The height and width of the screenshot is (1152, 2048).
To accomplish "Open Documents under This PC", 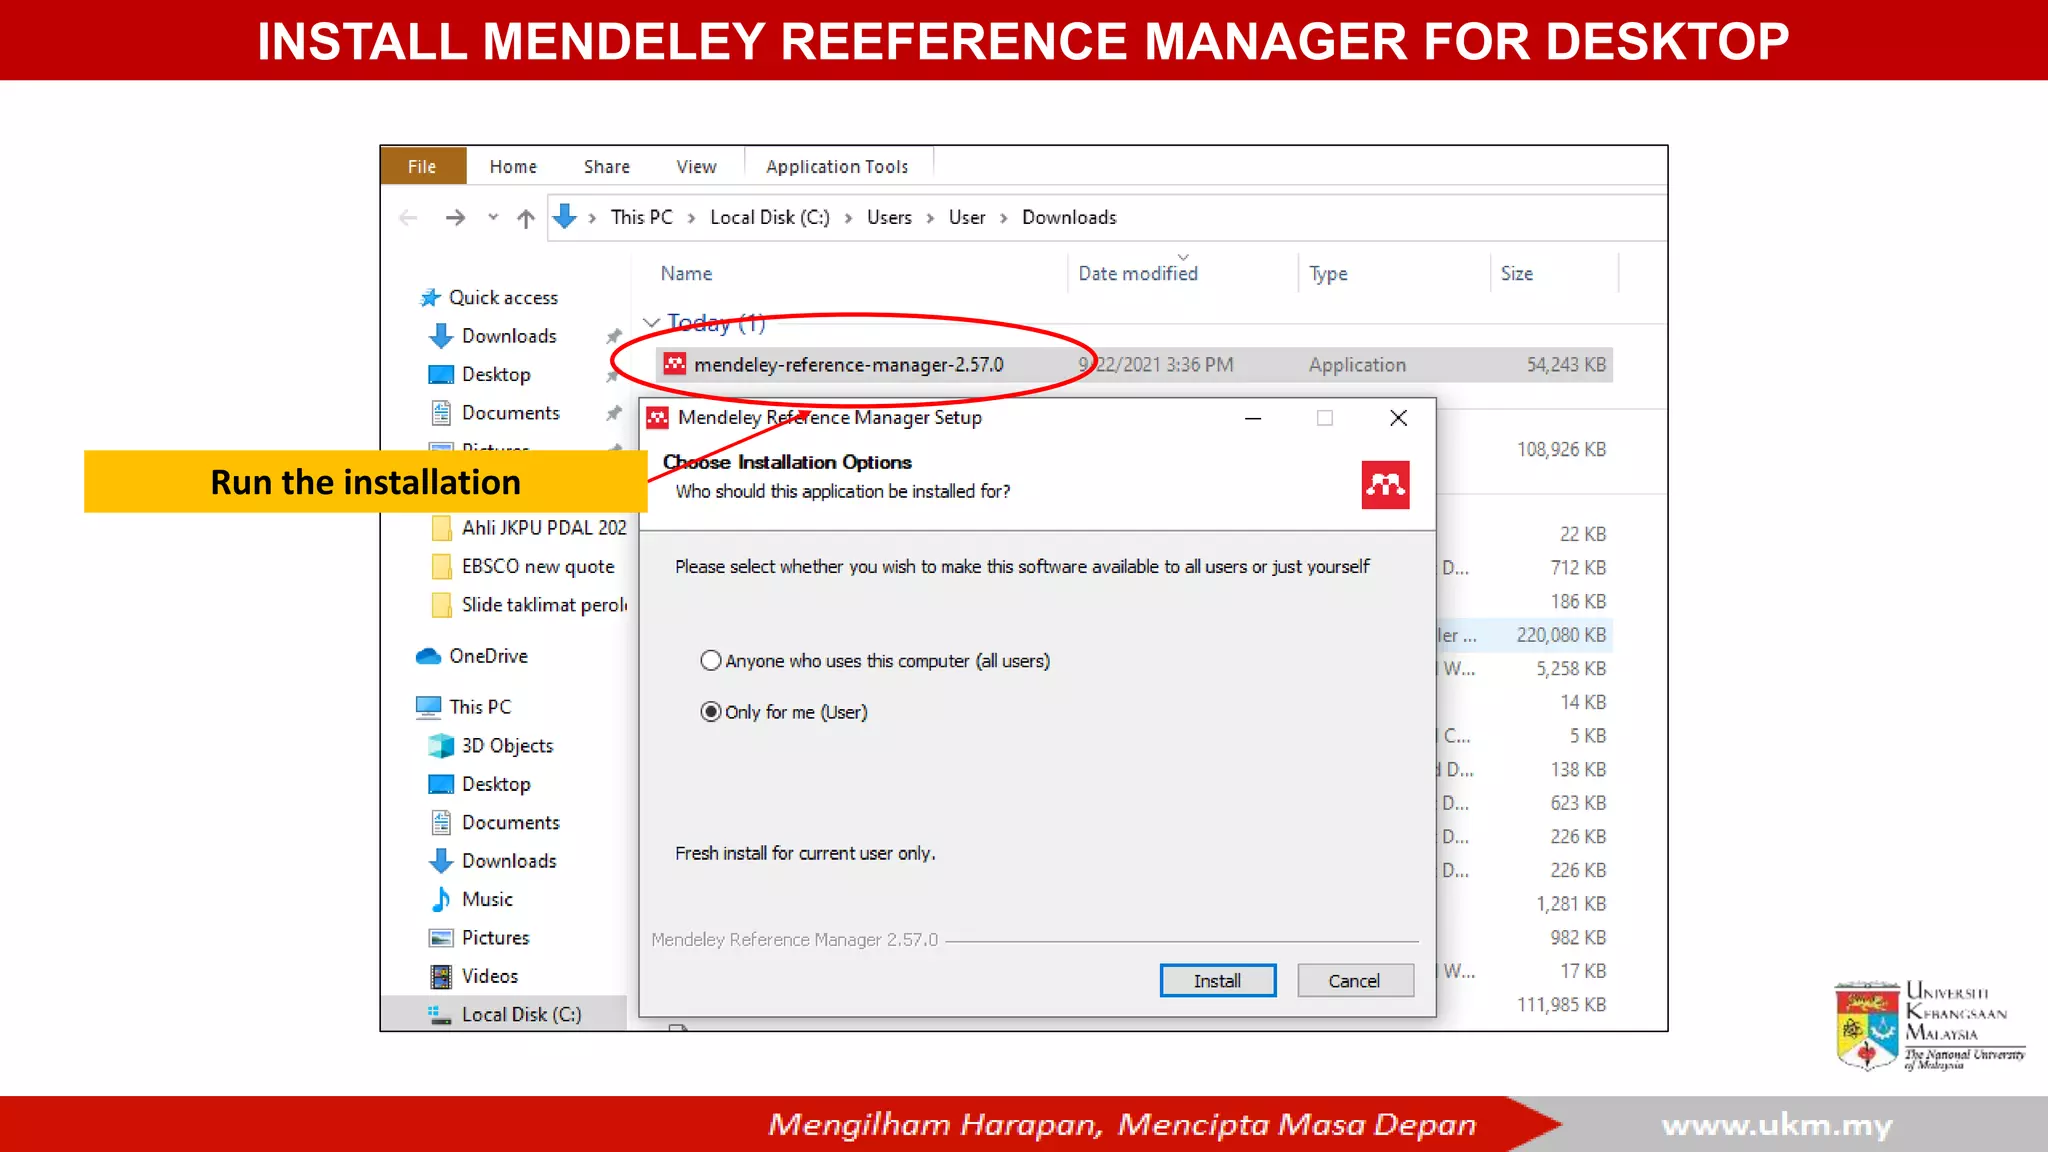I will pos(510,823).
